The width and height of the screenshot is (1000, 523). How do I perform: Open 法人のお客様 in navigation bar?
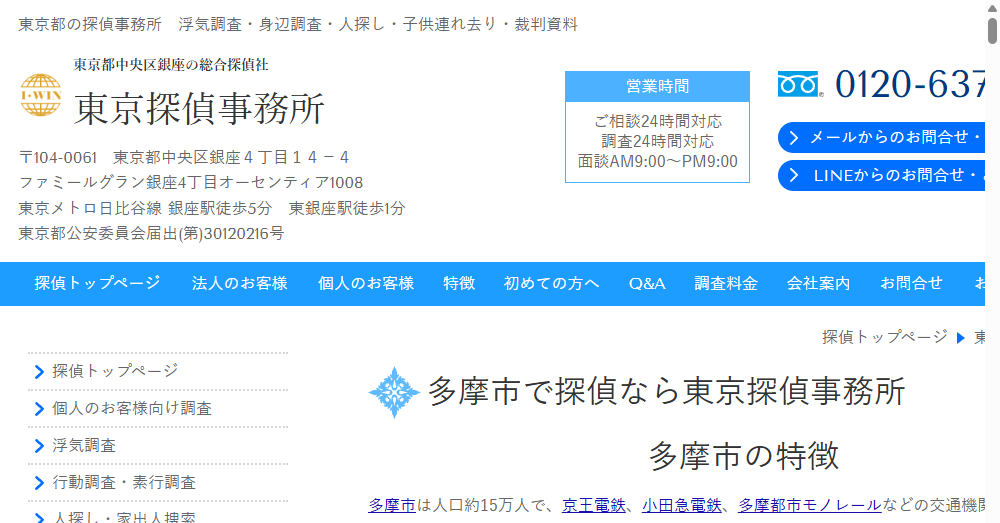click(239, 283)
